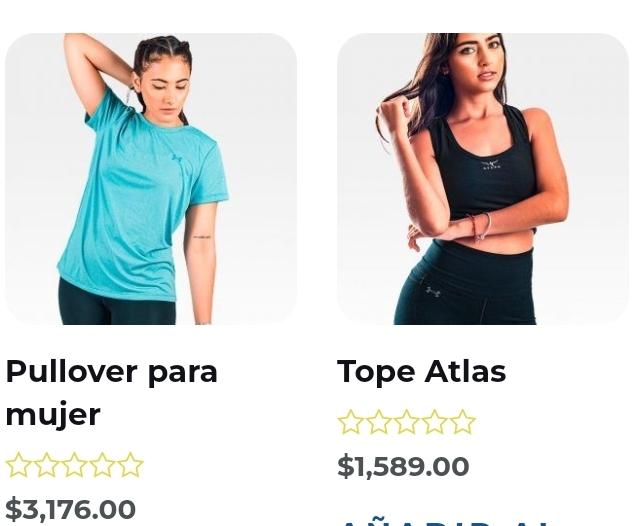Rate Tope Atlas five stars
Viewport: 641px width, 526px height.
(462, 422)
